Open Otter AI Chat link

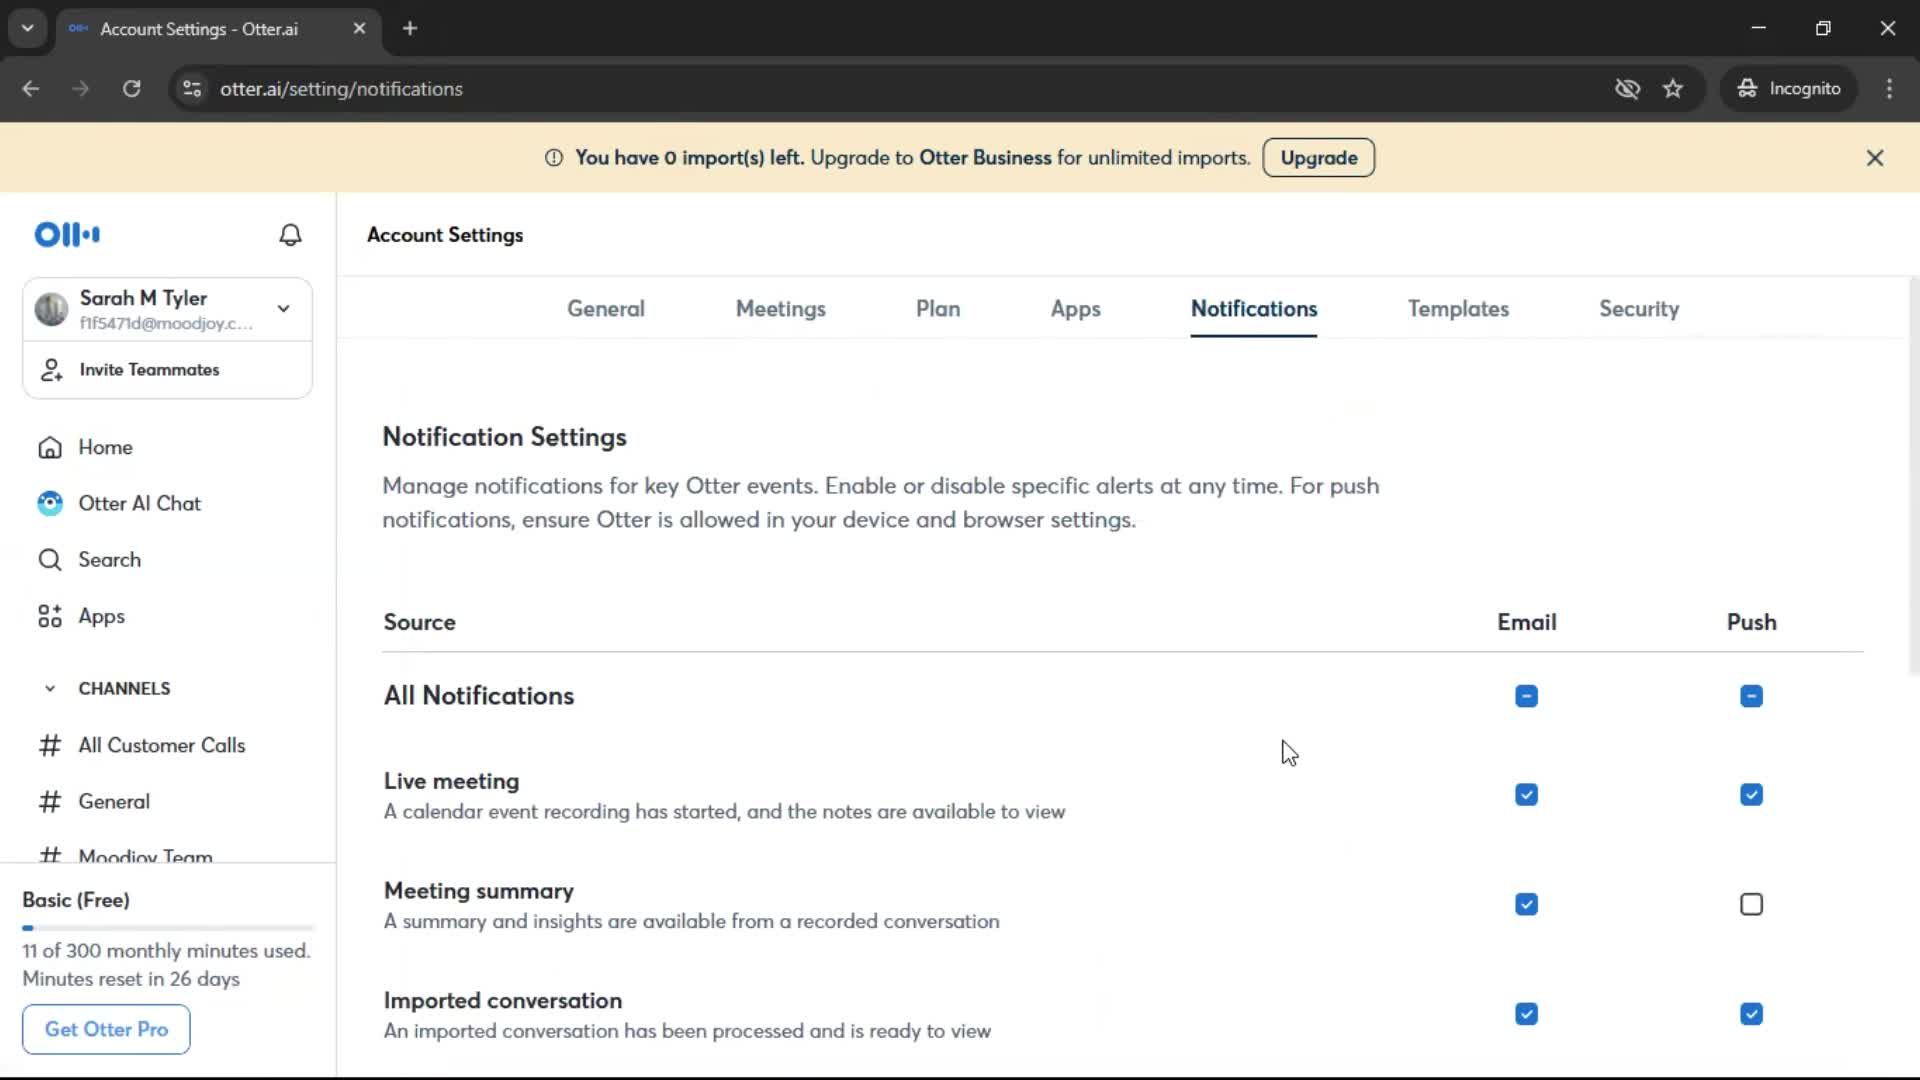(x=140, y=503)
